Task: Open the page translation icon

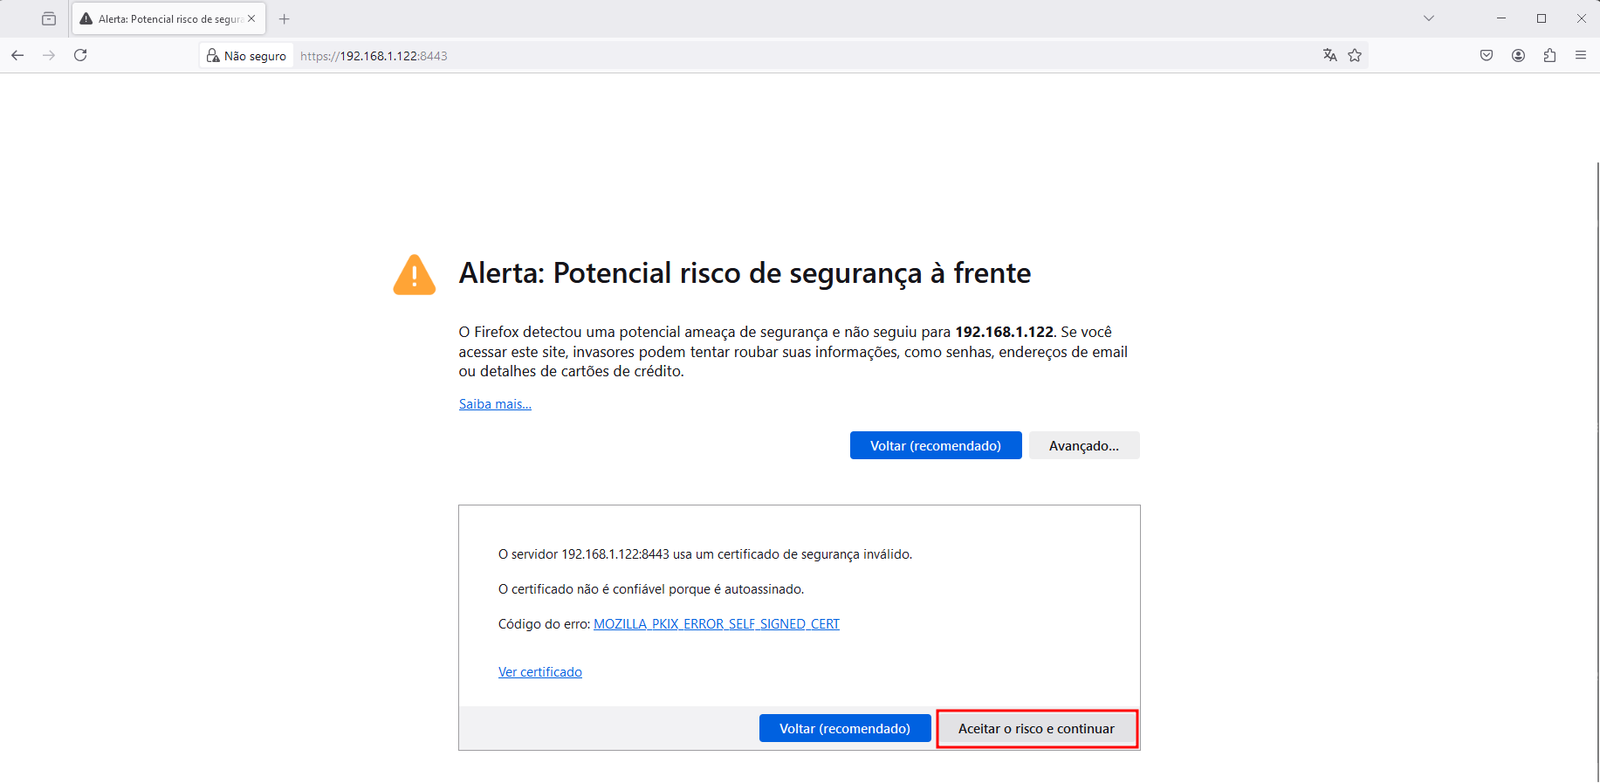Action: [1329, 56]
